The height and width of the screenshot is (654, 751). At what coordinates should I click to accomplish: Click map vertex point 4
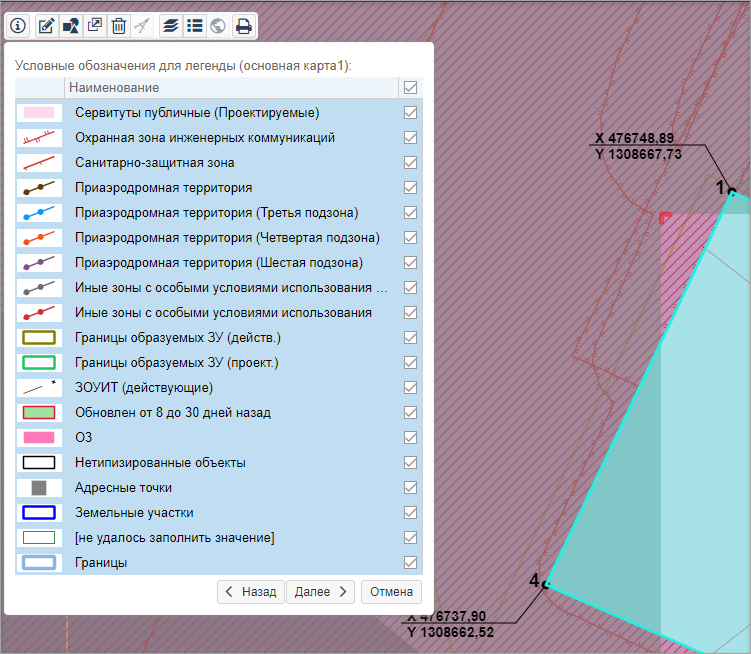coord(546,585)
